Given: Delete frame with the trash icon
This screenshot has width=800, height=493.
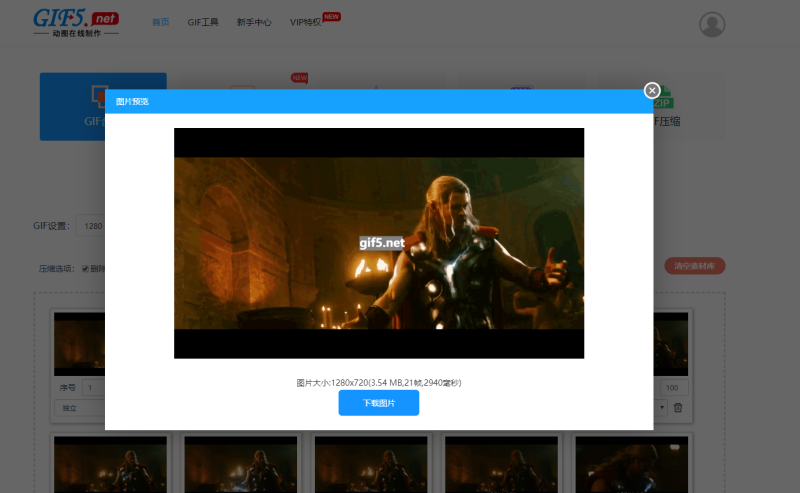Looking at the screenshot, I should 678,408.
